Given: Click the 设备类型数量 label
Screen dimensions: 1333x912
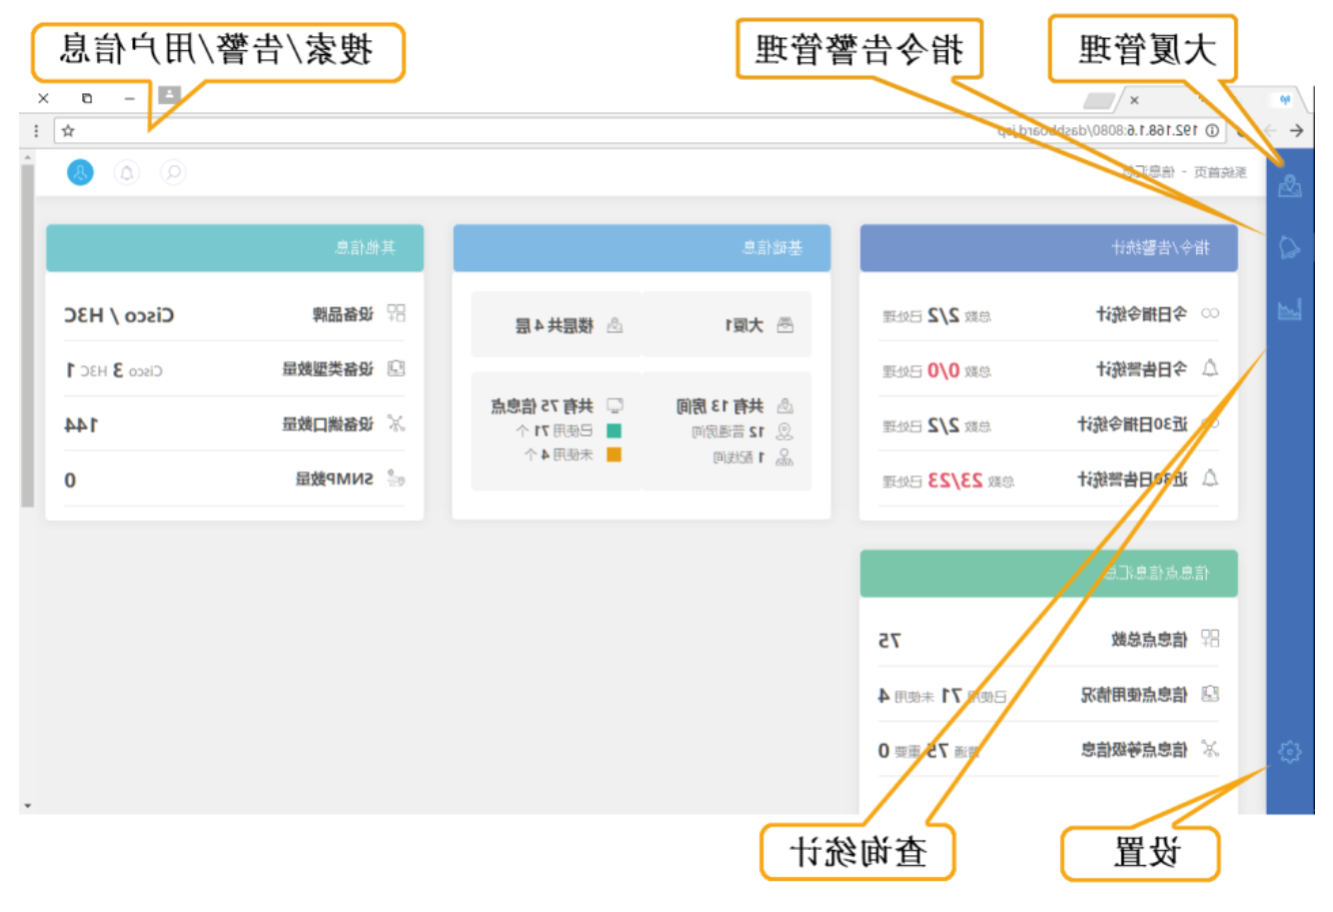Looking at the screenshot, I should pyautogui.click(x=328, y=369).
